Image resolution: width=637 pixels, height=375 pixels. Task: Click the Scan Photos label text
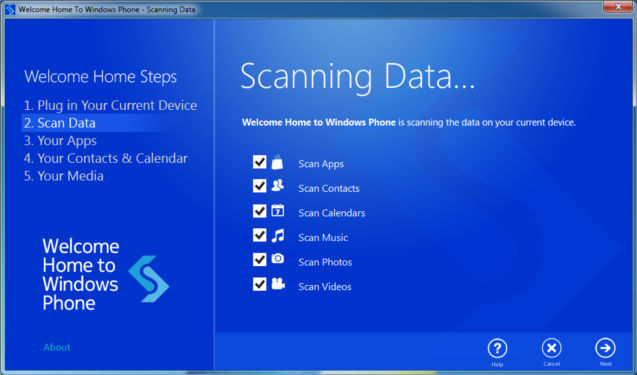(x=325, y=262)
